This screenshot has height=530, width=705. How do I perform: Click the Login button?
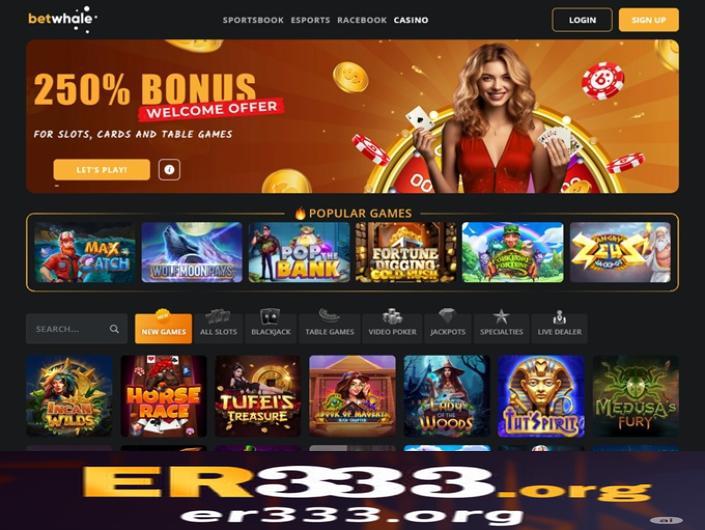[582, 20]
